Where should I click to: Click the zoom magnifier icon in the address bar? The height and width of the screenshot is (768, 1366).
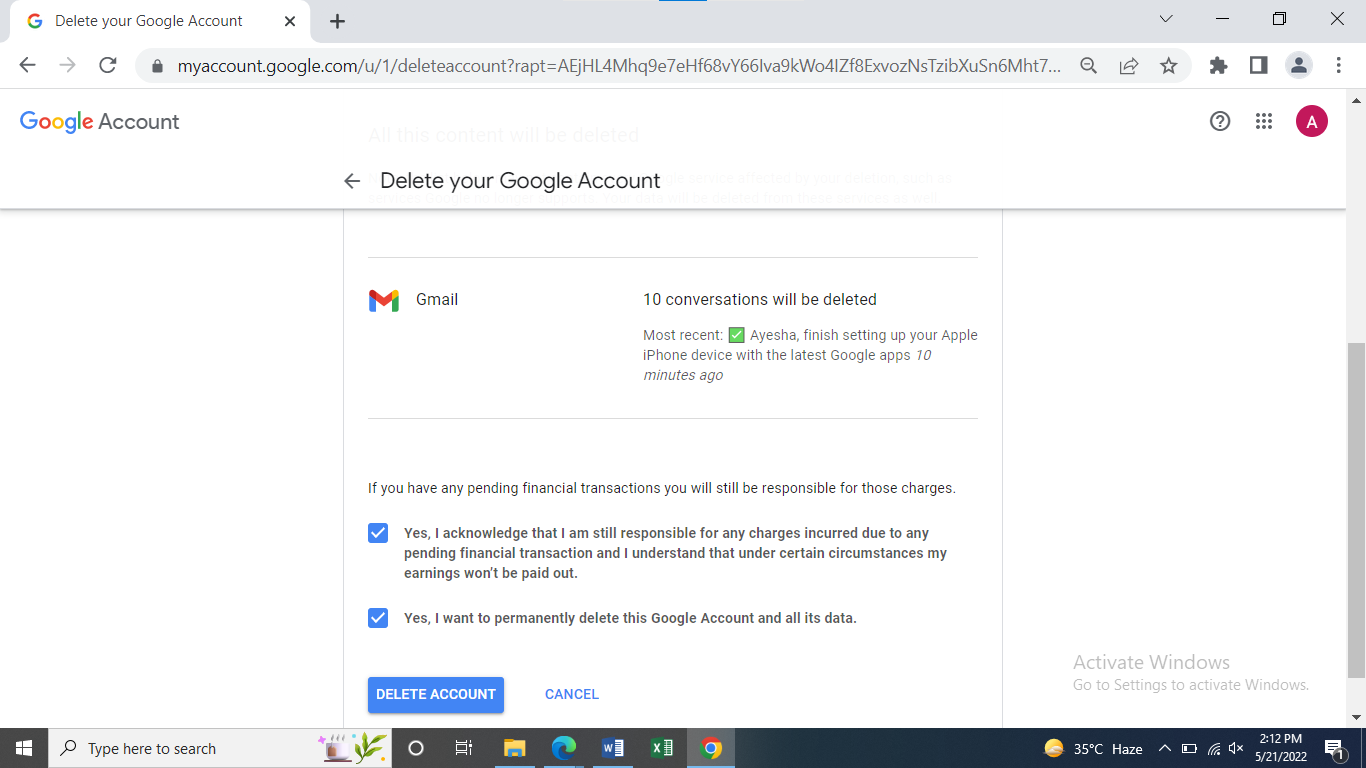(1089, 65)
